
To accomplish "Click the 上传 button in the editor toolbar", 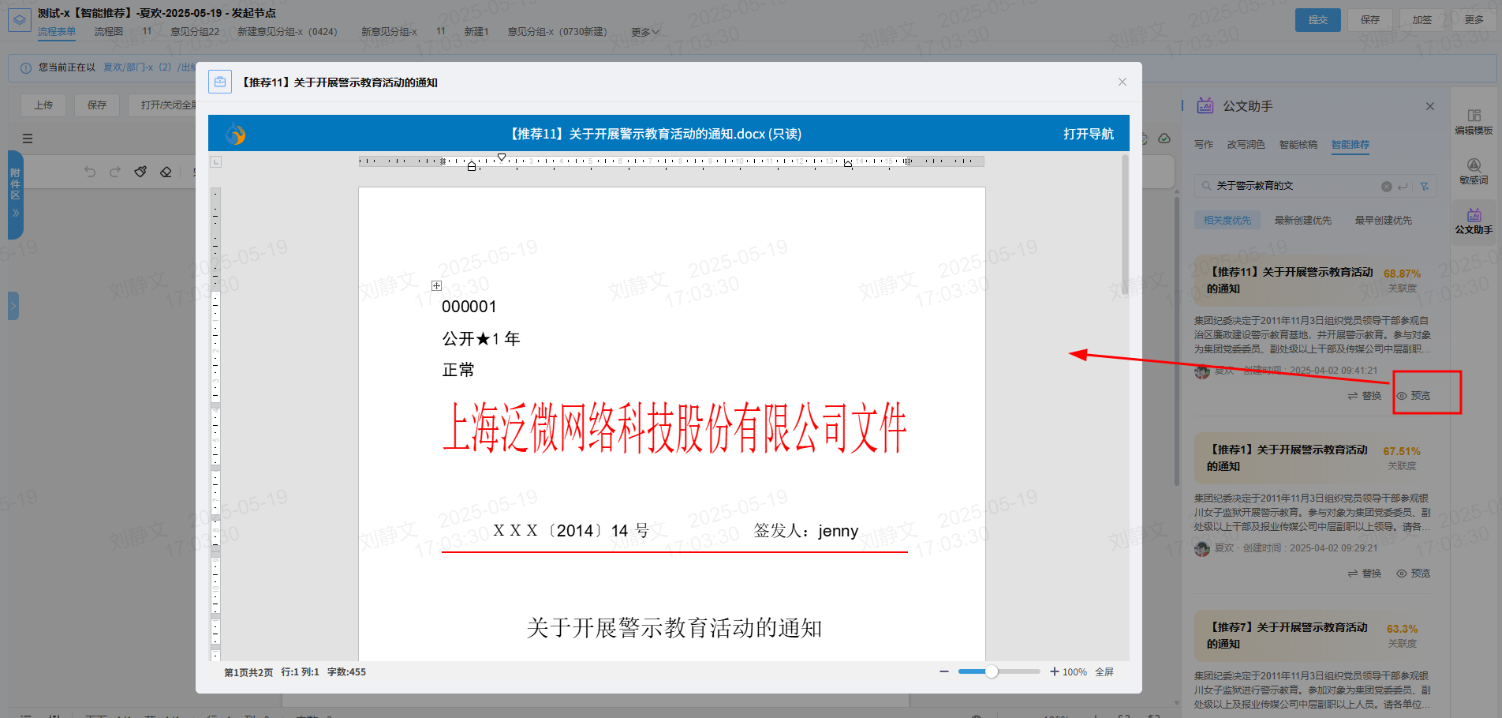I will point(43,105).
